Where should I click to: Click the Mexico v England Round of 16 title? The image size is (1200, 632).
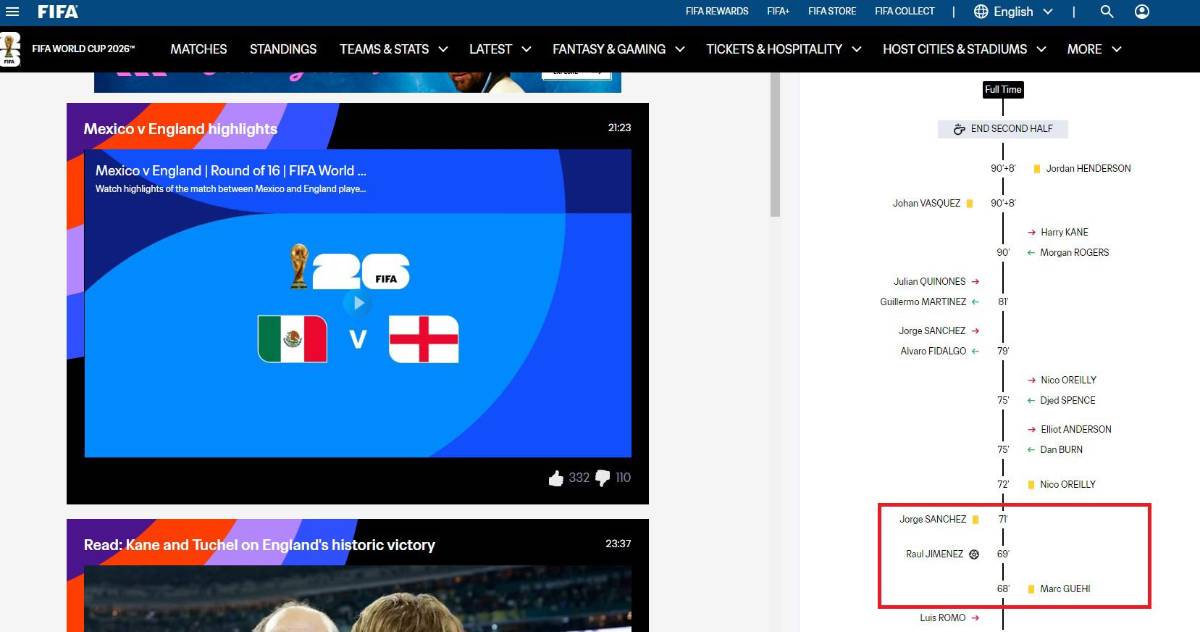click(231, 171)
